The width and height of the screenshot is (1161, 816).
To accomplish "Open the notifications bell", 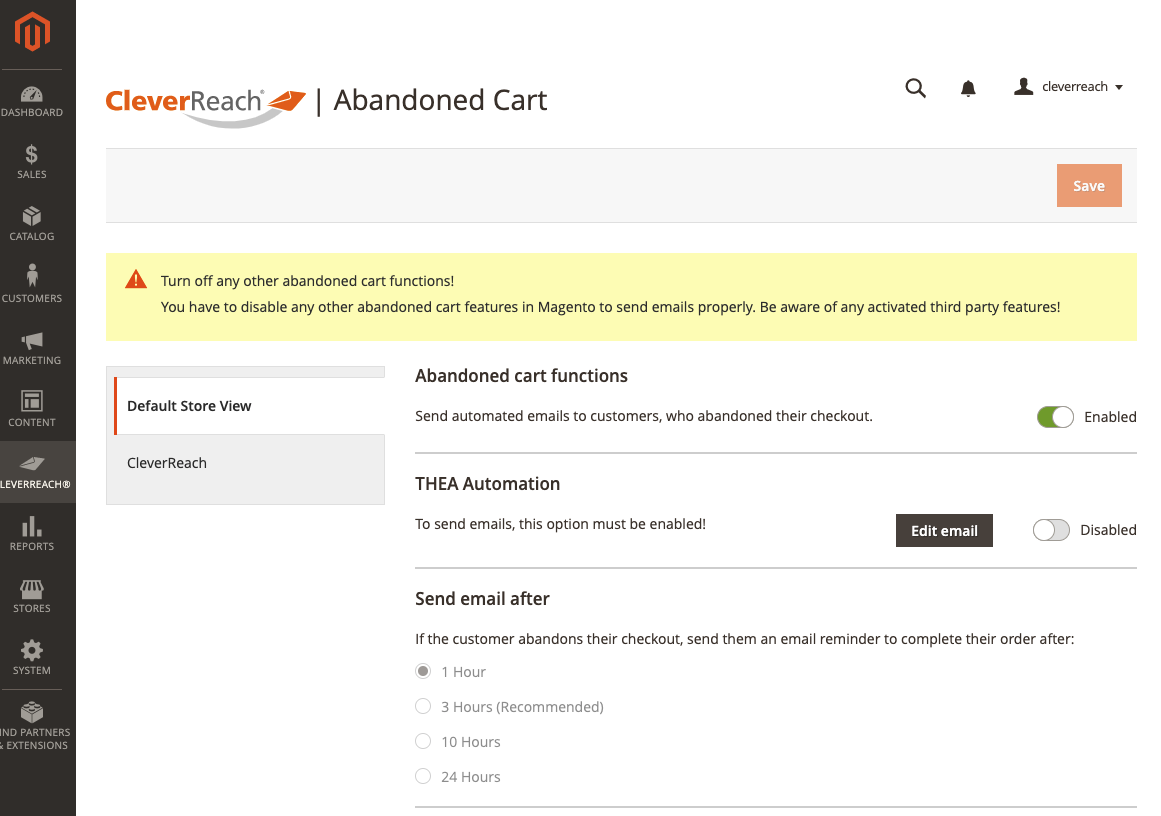I will [968, 89].
